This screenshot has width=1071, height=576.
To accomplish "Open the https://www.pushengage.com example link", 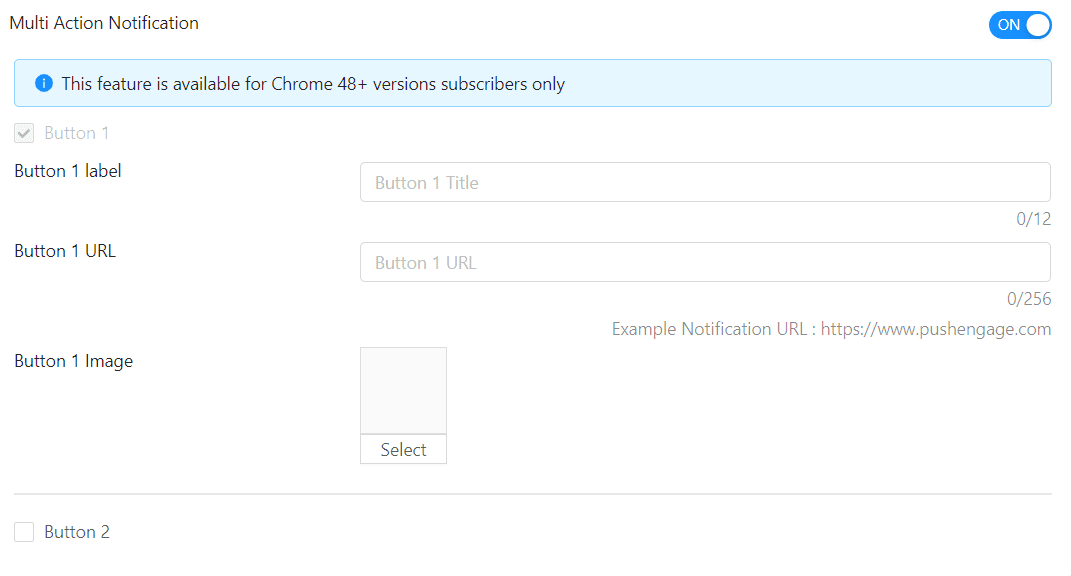I will click(935, 329).
